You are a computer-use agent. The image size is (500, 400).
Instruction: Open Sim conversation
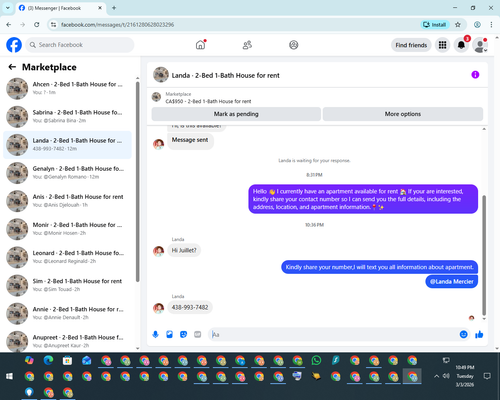tap(67, 285)
